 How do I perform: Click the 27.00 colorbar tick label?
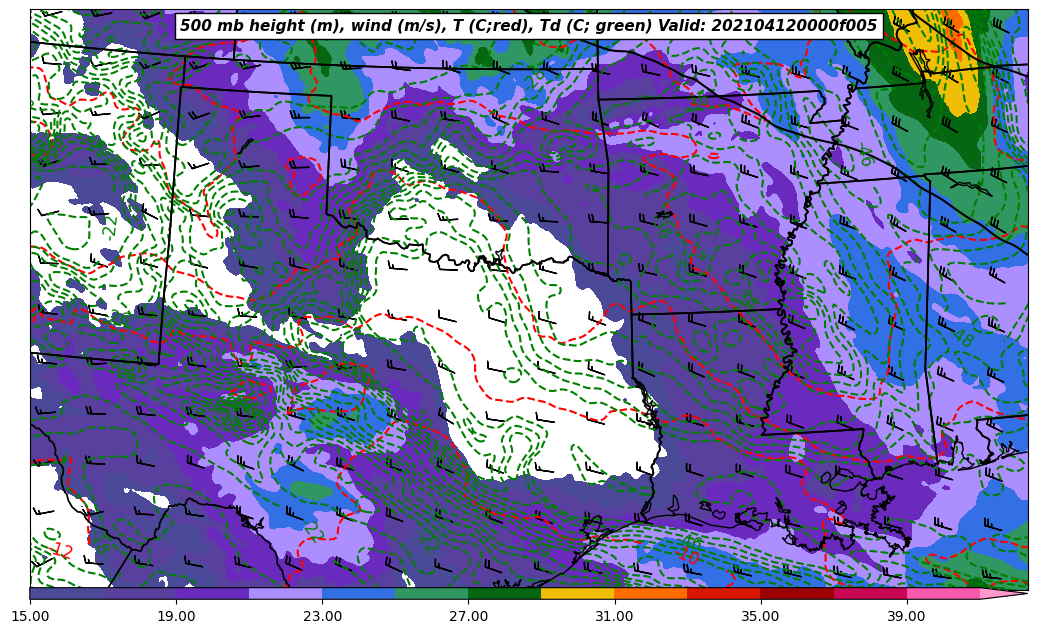point(468,616)
